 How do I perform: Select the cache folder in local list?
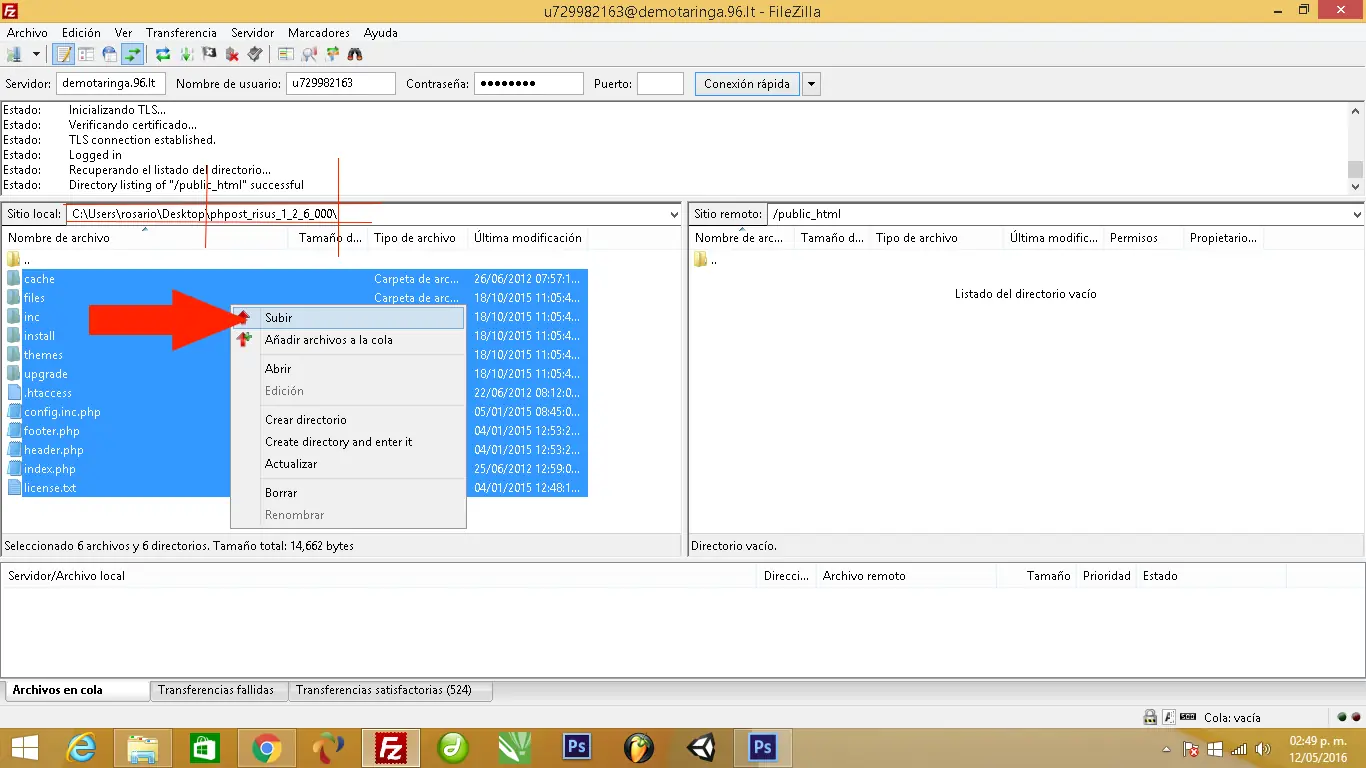click(39, 279)
